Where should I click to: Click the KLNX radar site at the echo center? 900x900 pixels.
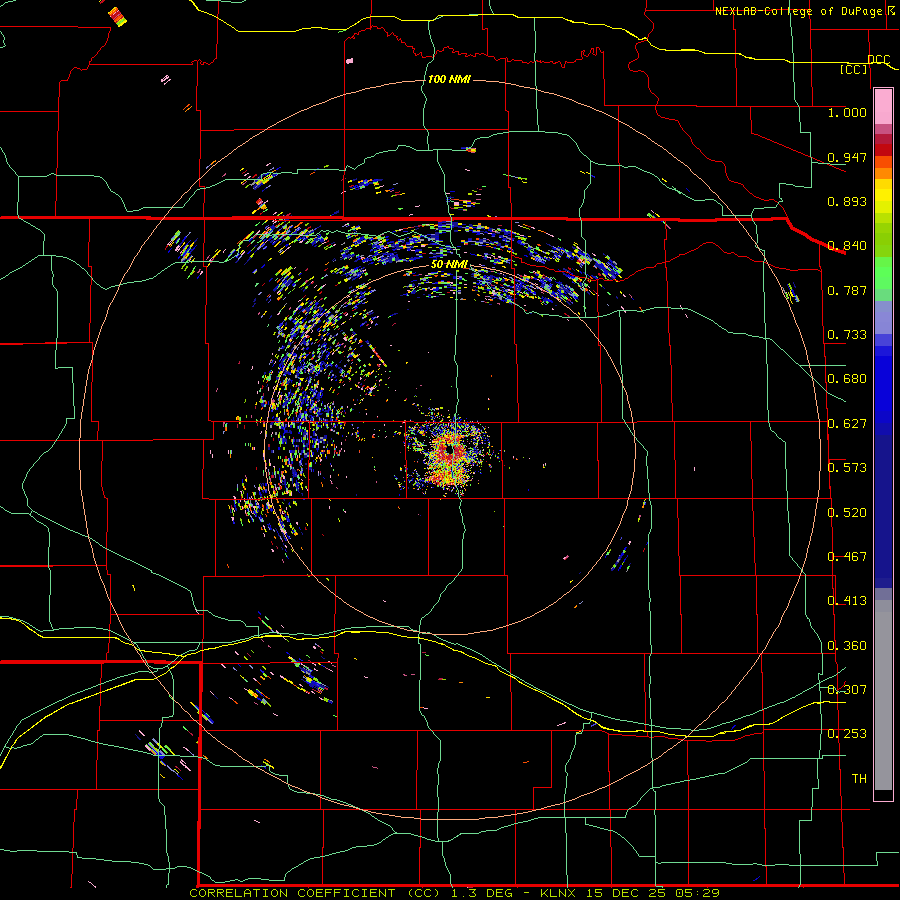(x=449, y=452)
